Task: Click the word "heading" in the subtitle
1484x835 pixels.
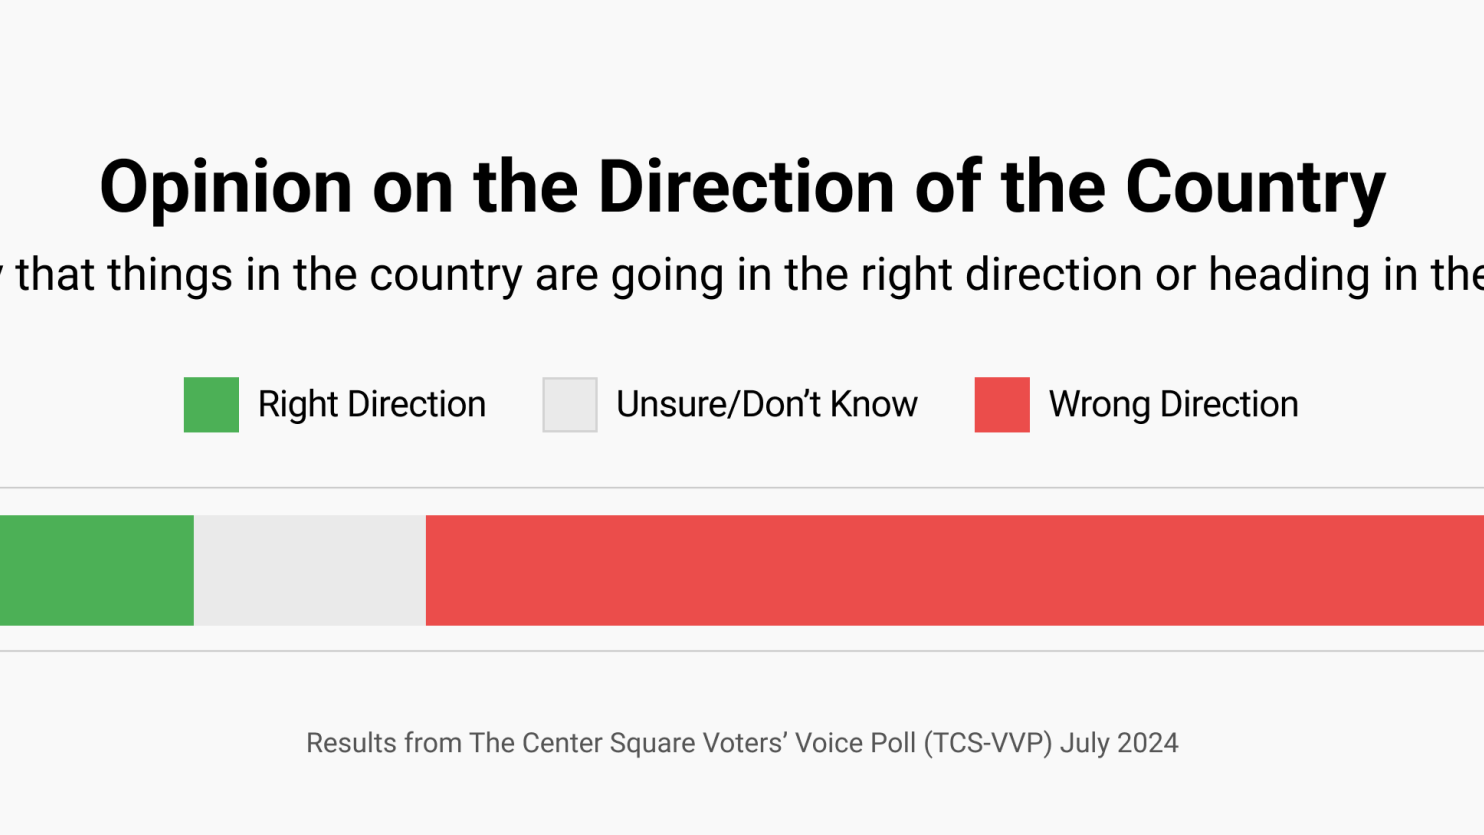Action: [x=1289, y=275]
